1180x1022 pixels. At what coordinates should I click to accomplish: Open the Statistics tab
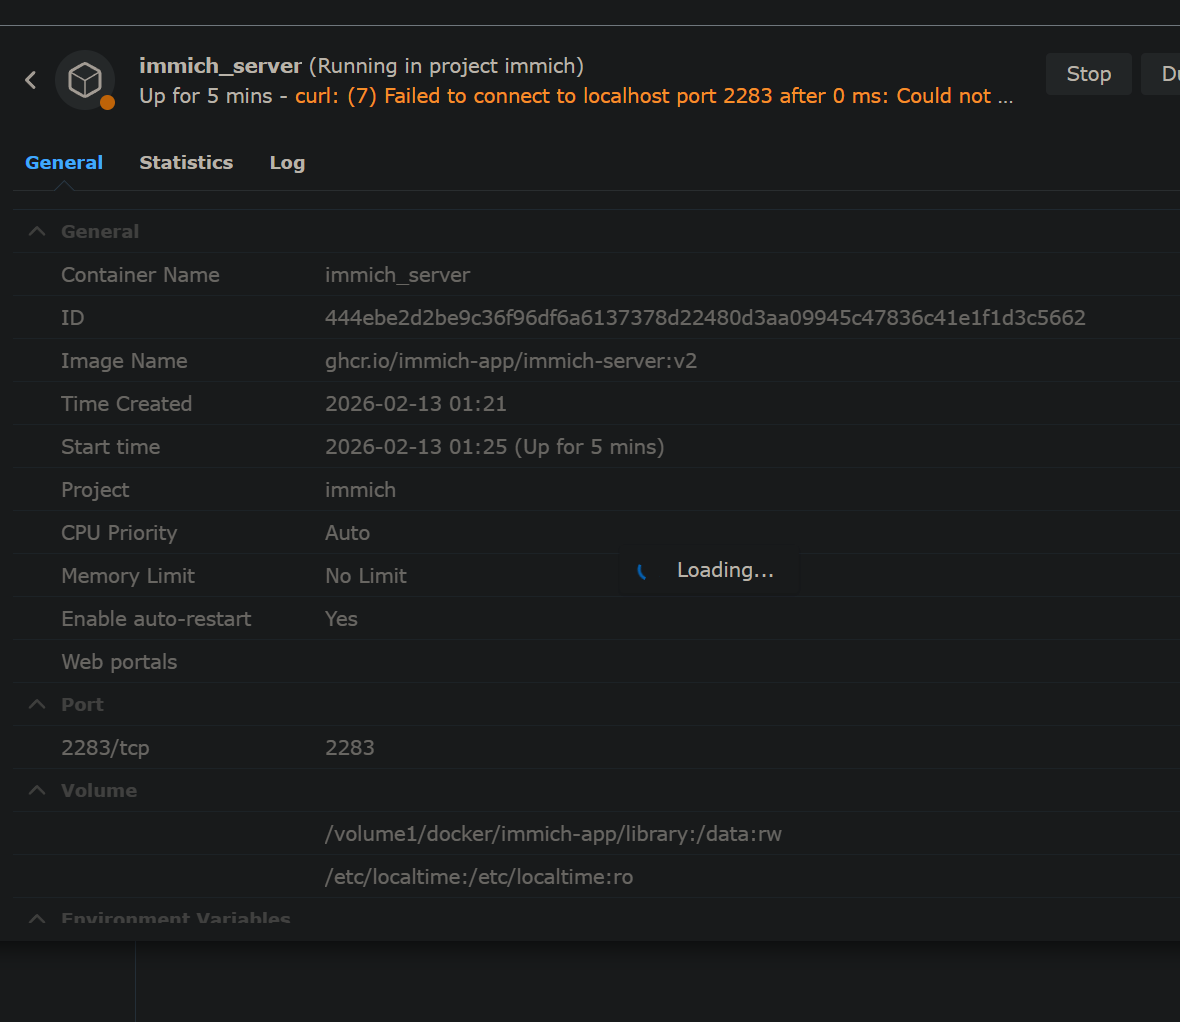pos(186,163)
